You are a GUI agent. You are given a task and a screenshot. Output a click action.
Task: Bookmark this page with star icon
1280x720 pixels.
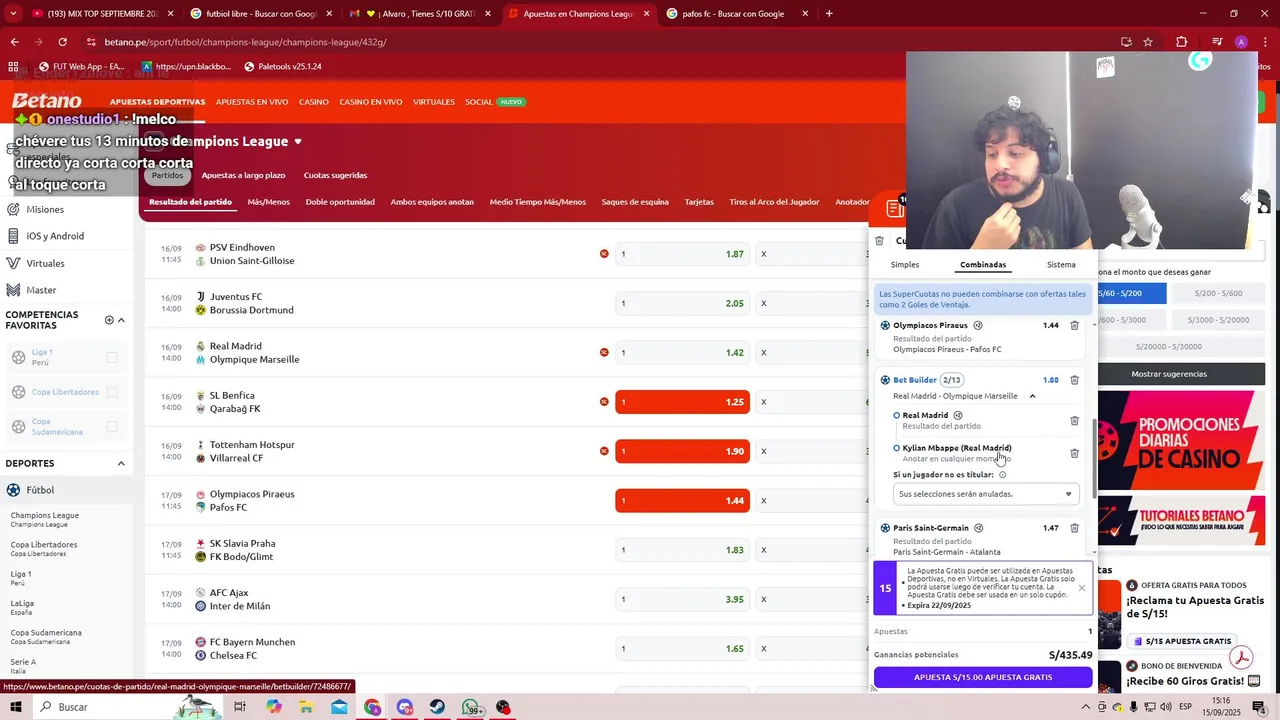click(x=1148, y=42)
